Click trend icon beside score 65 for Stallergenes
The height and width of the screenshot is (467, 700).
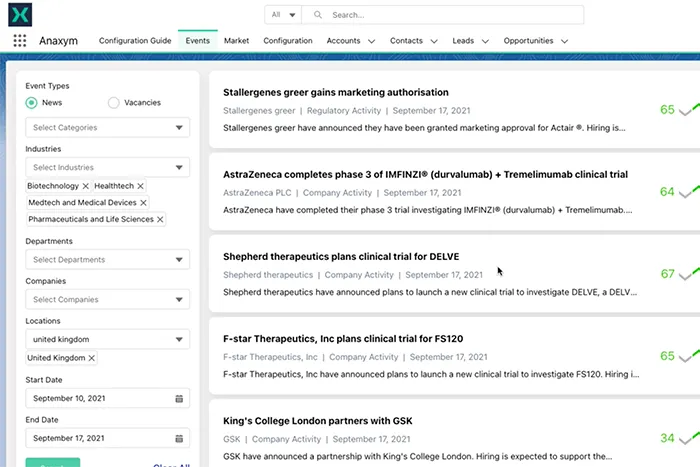click(x=689, y=109)
